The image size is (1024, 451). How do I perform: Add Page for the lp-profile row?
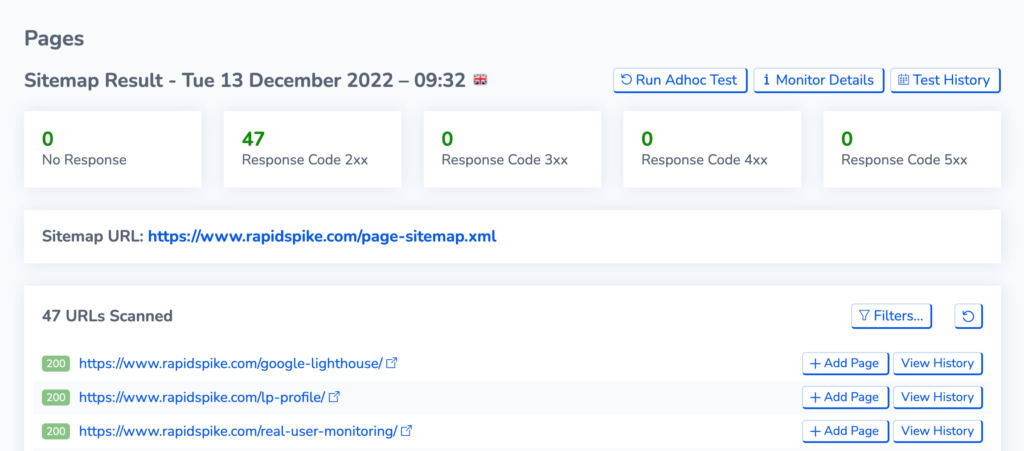tap(845, 397)
